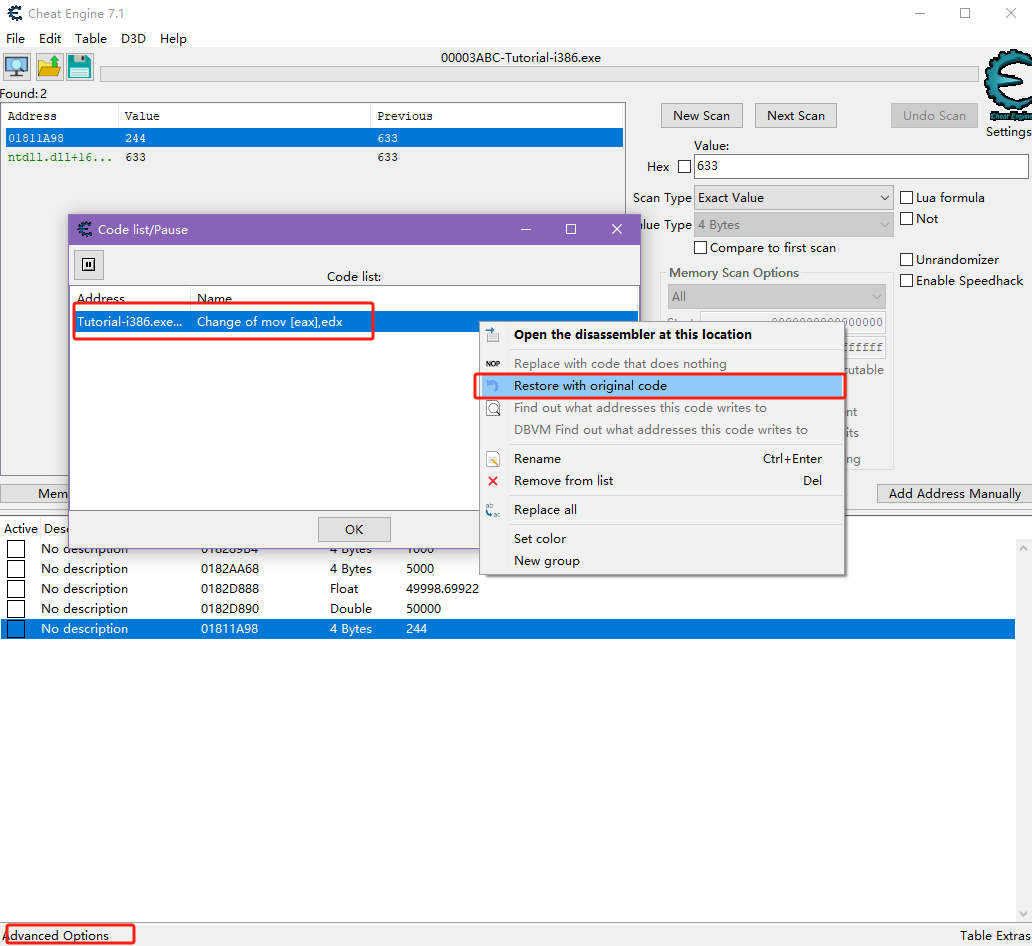Click the Next Scan button

(796, 116)
